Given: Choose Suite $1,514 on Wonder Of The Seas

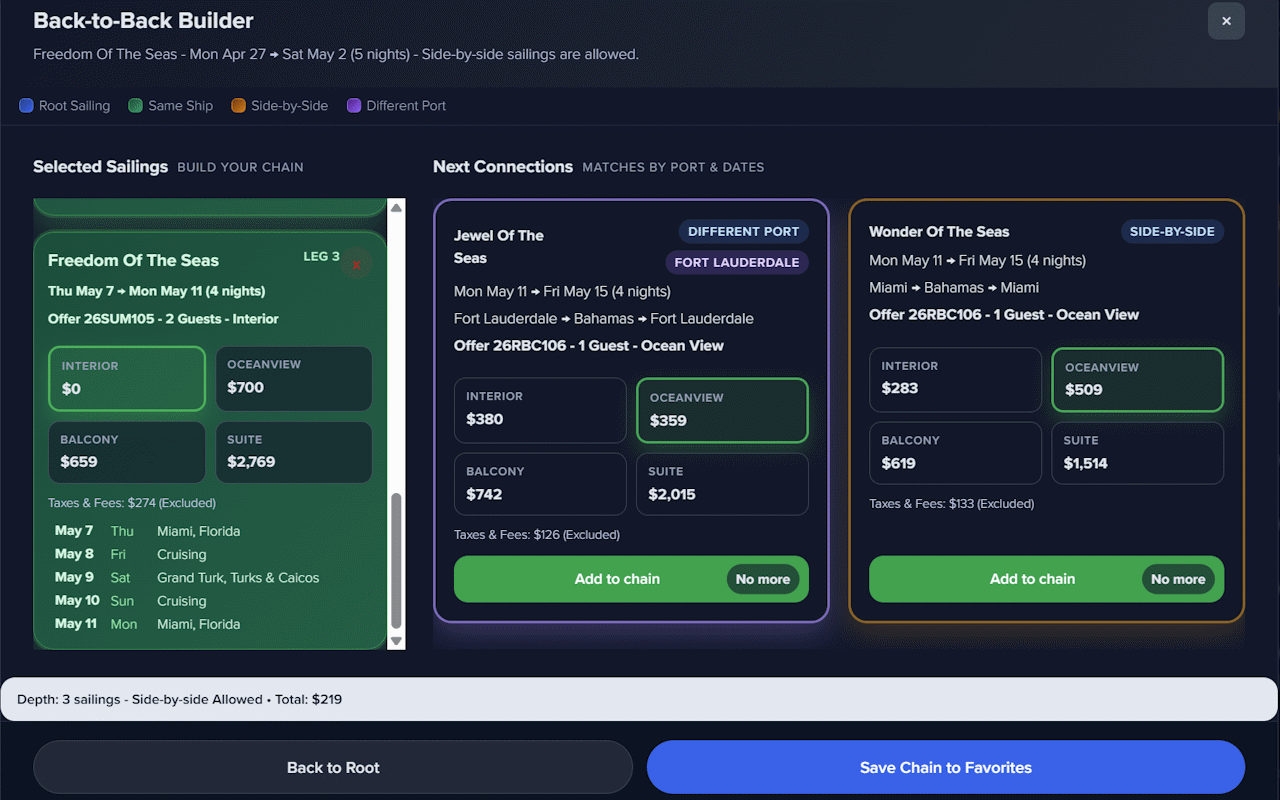Looking at the screenshot, I should [1137, 453].
